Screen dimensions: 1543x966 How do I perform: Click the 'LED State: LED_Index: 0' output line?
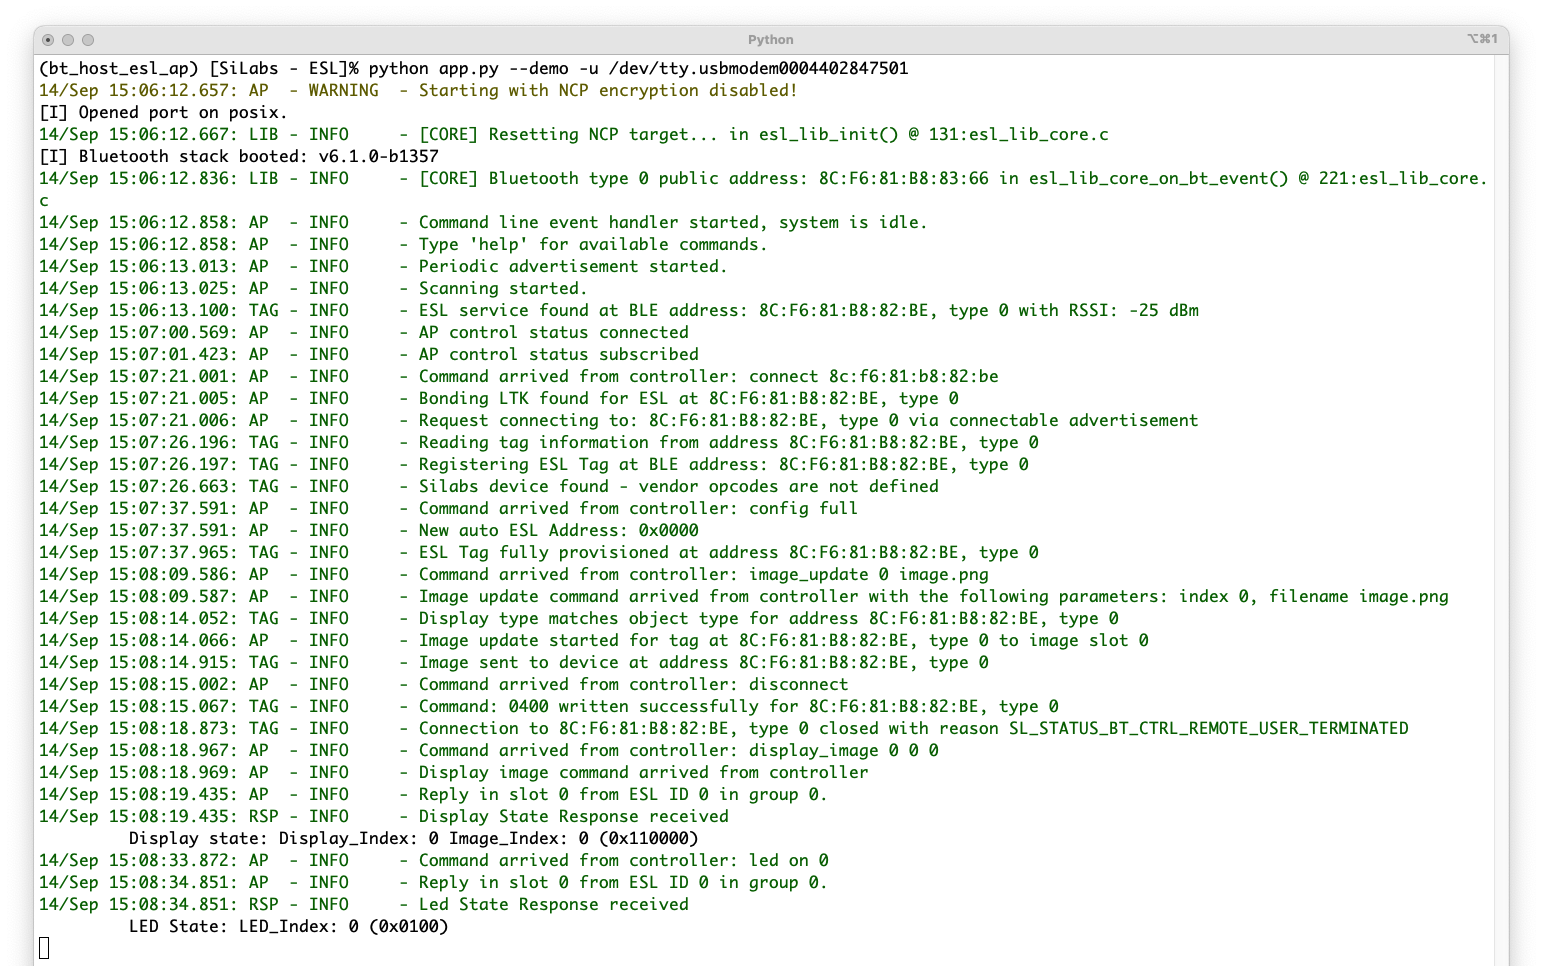288,926
